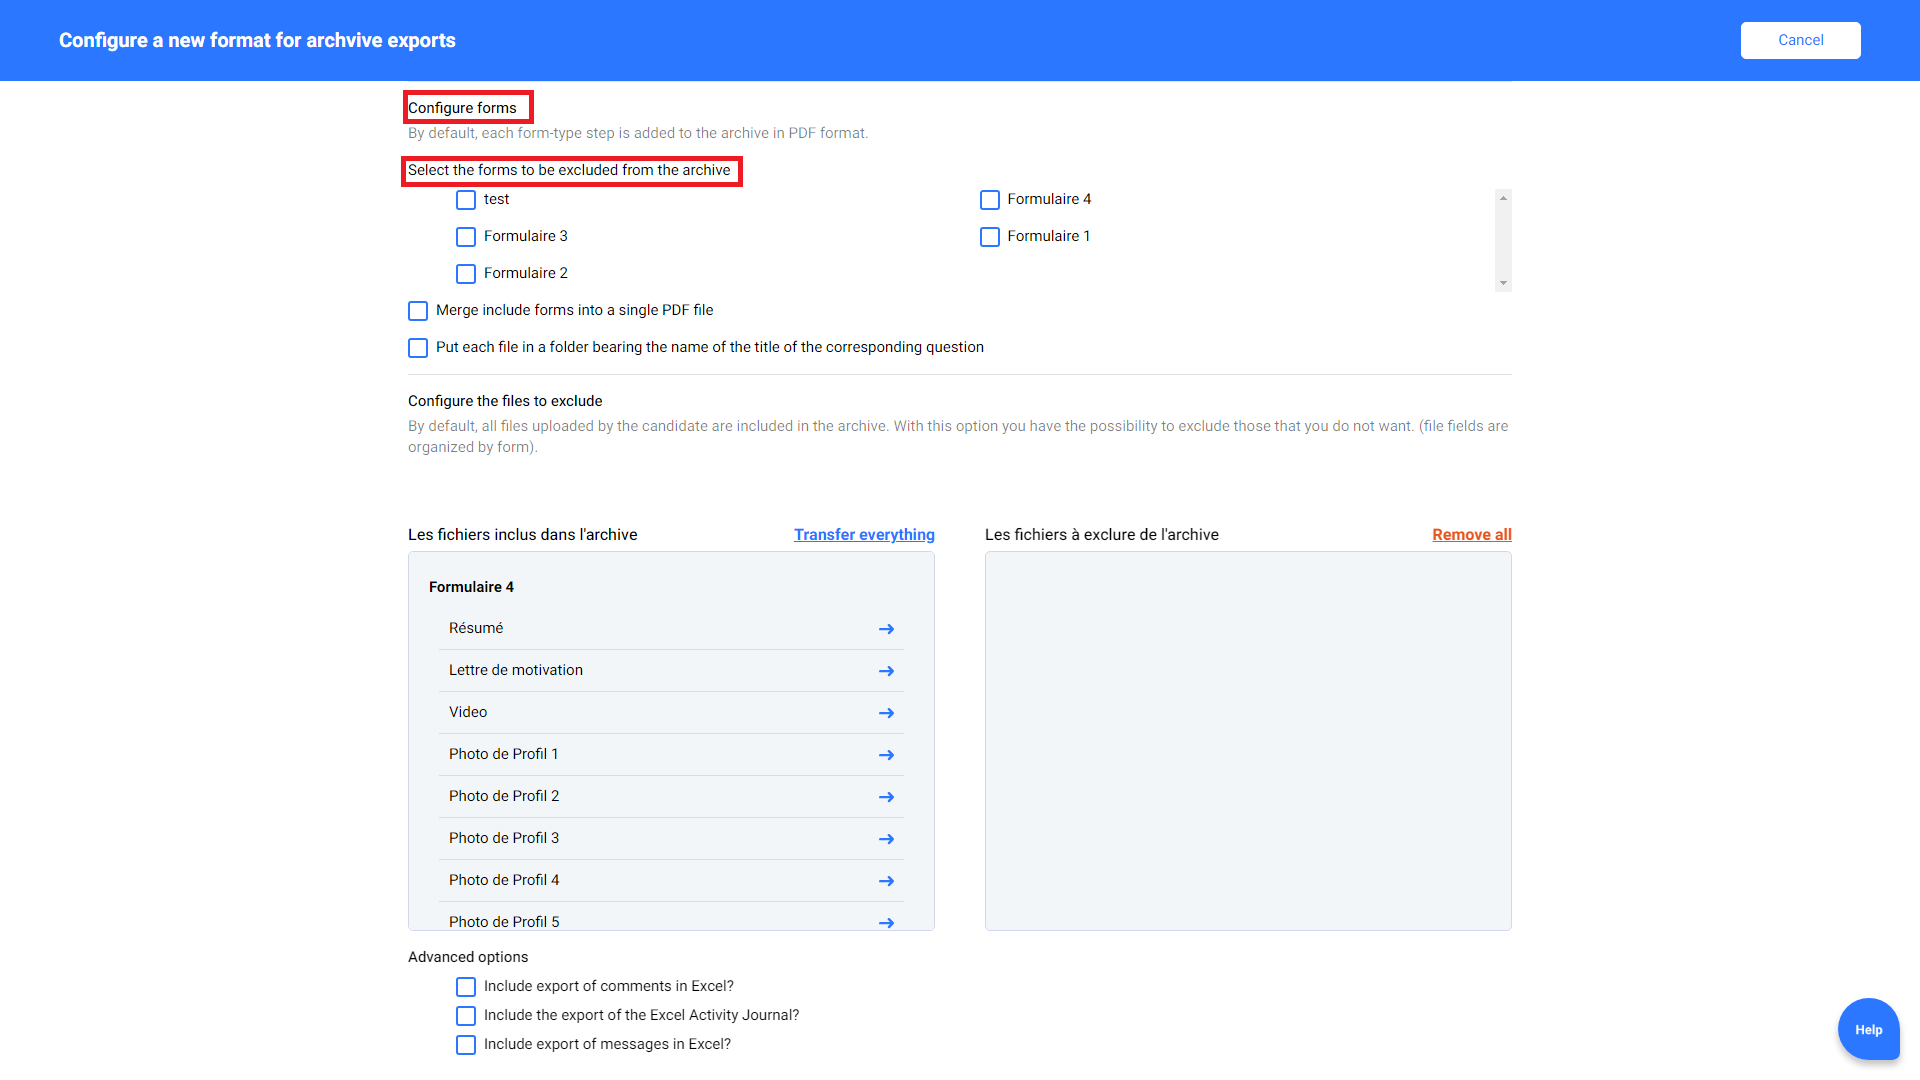Check the Formulaire 1 checkbox
Image resolution: width=1920 pixels, height=1080 pixels.
[x=990, y=237]
